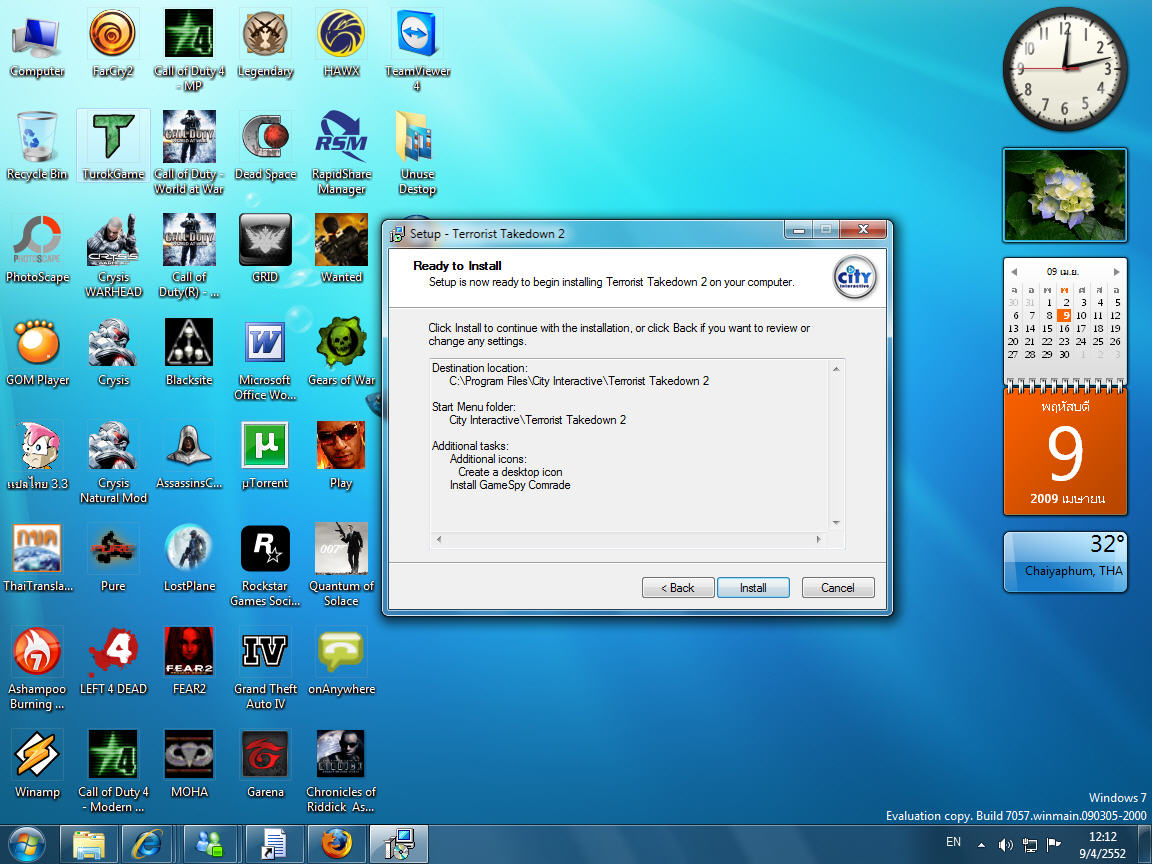
Task: Select the Grand Theft Auto IV icon
Action: click(265, 667)
